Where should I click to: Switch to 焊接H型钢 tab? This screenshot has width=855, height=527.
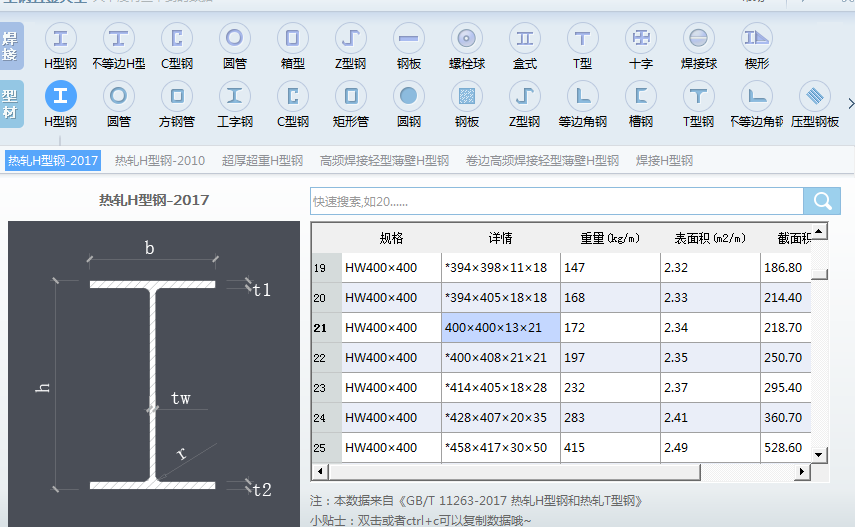(664, 161)
